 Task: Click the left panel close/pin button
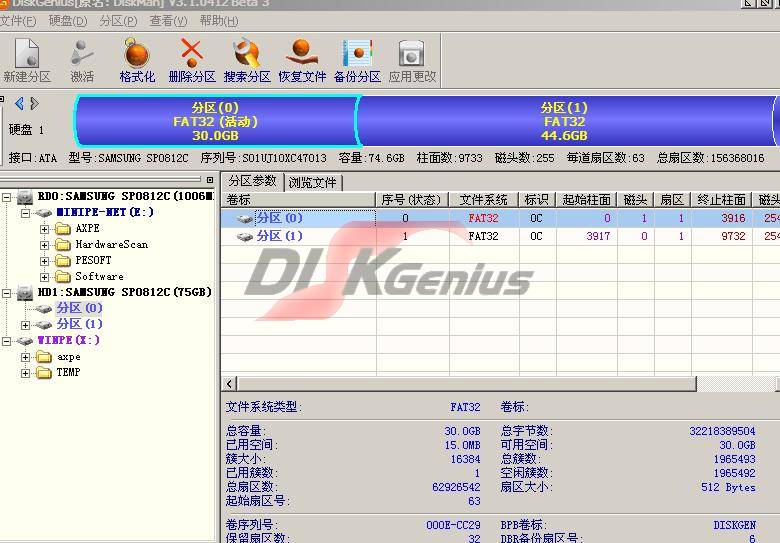point(210,180)
